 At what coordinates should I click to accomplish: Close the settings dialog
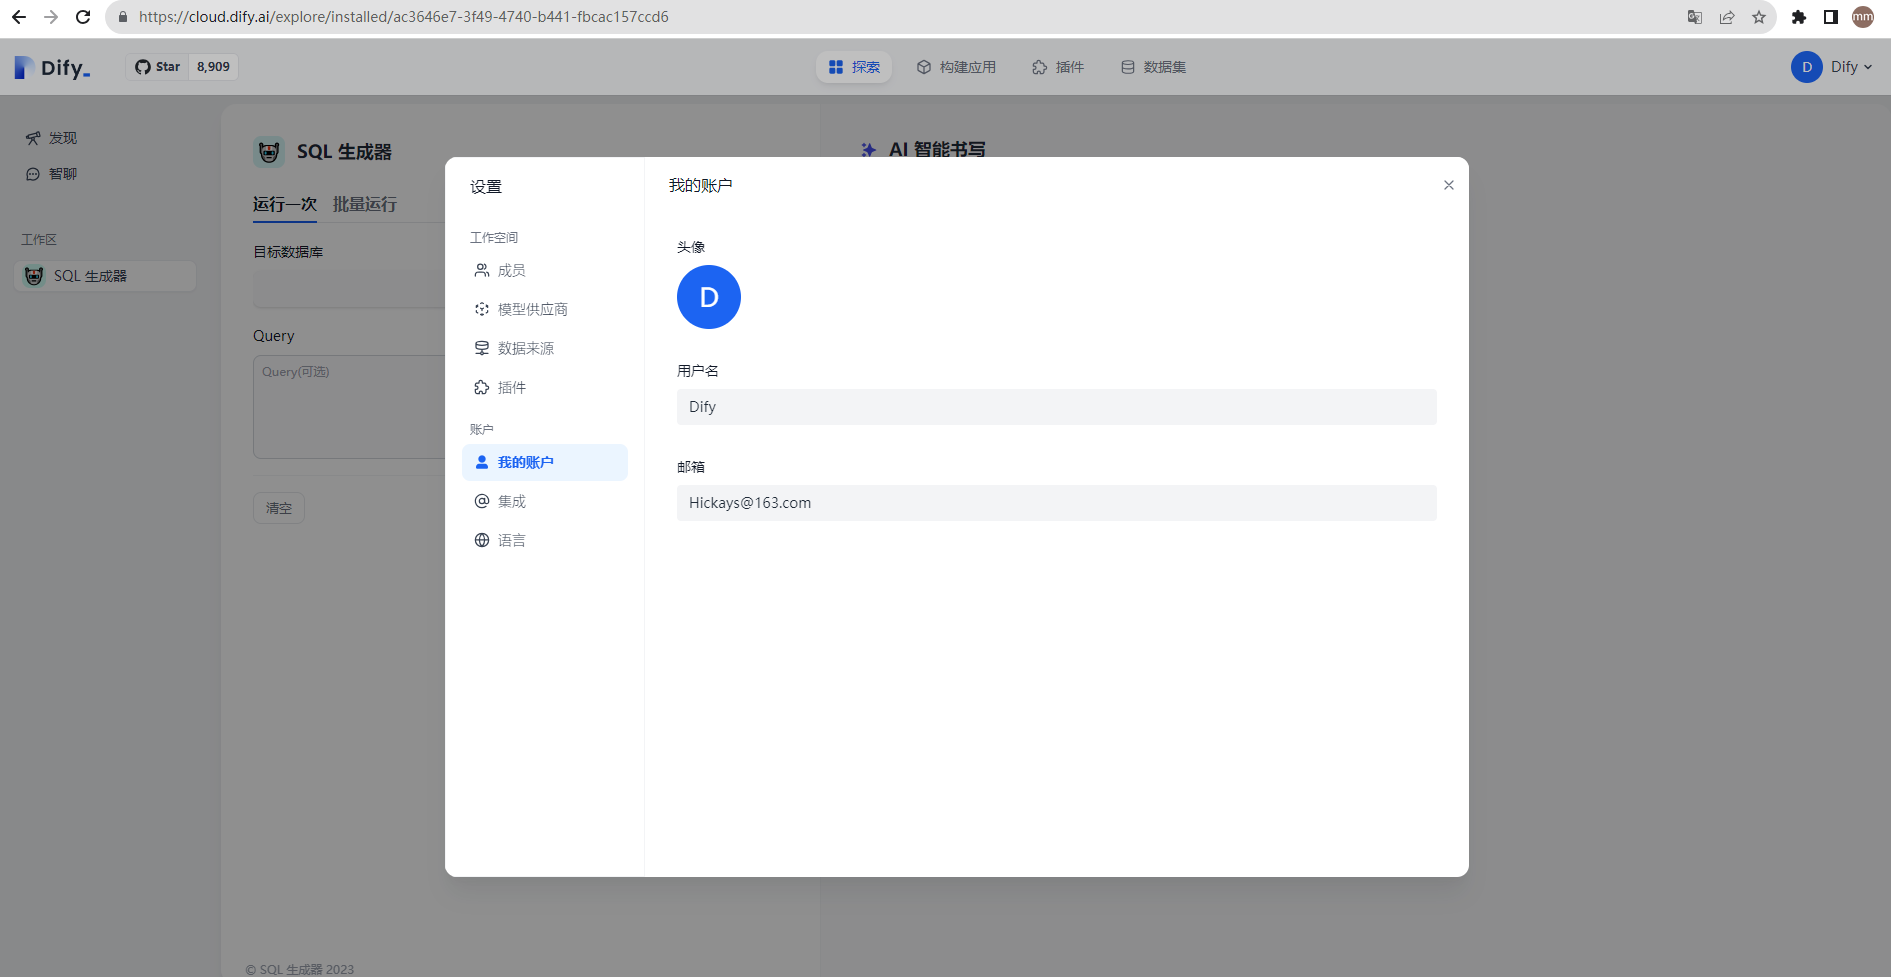click(1449, 185)
